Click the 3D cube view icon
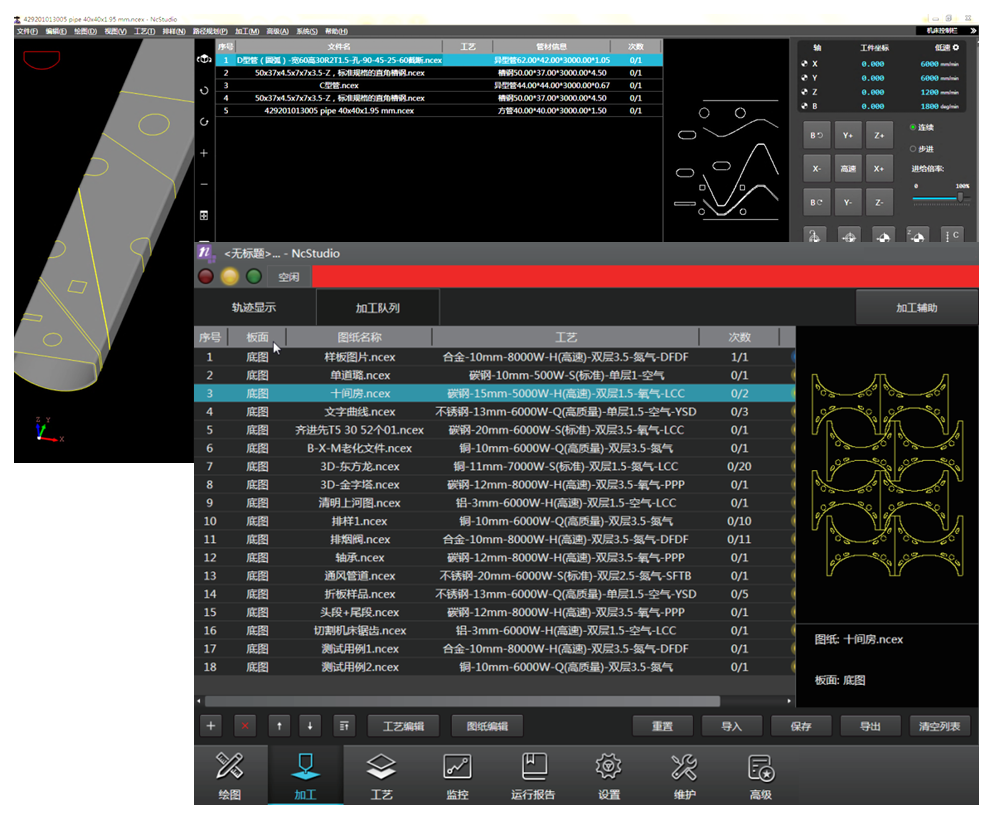 204,59
